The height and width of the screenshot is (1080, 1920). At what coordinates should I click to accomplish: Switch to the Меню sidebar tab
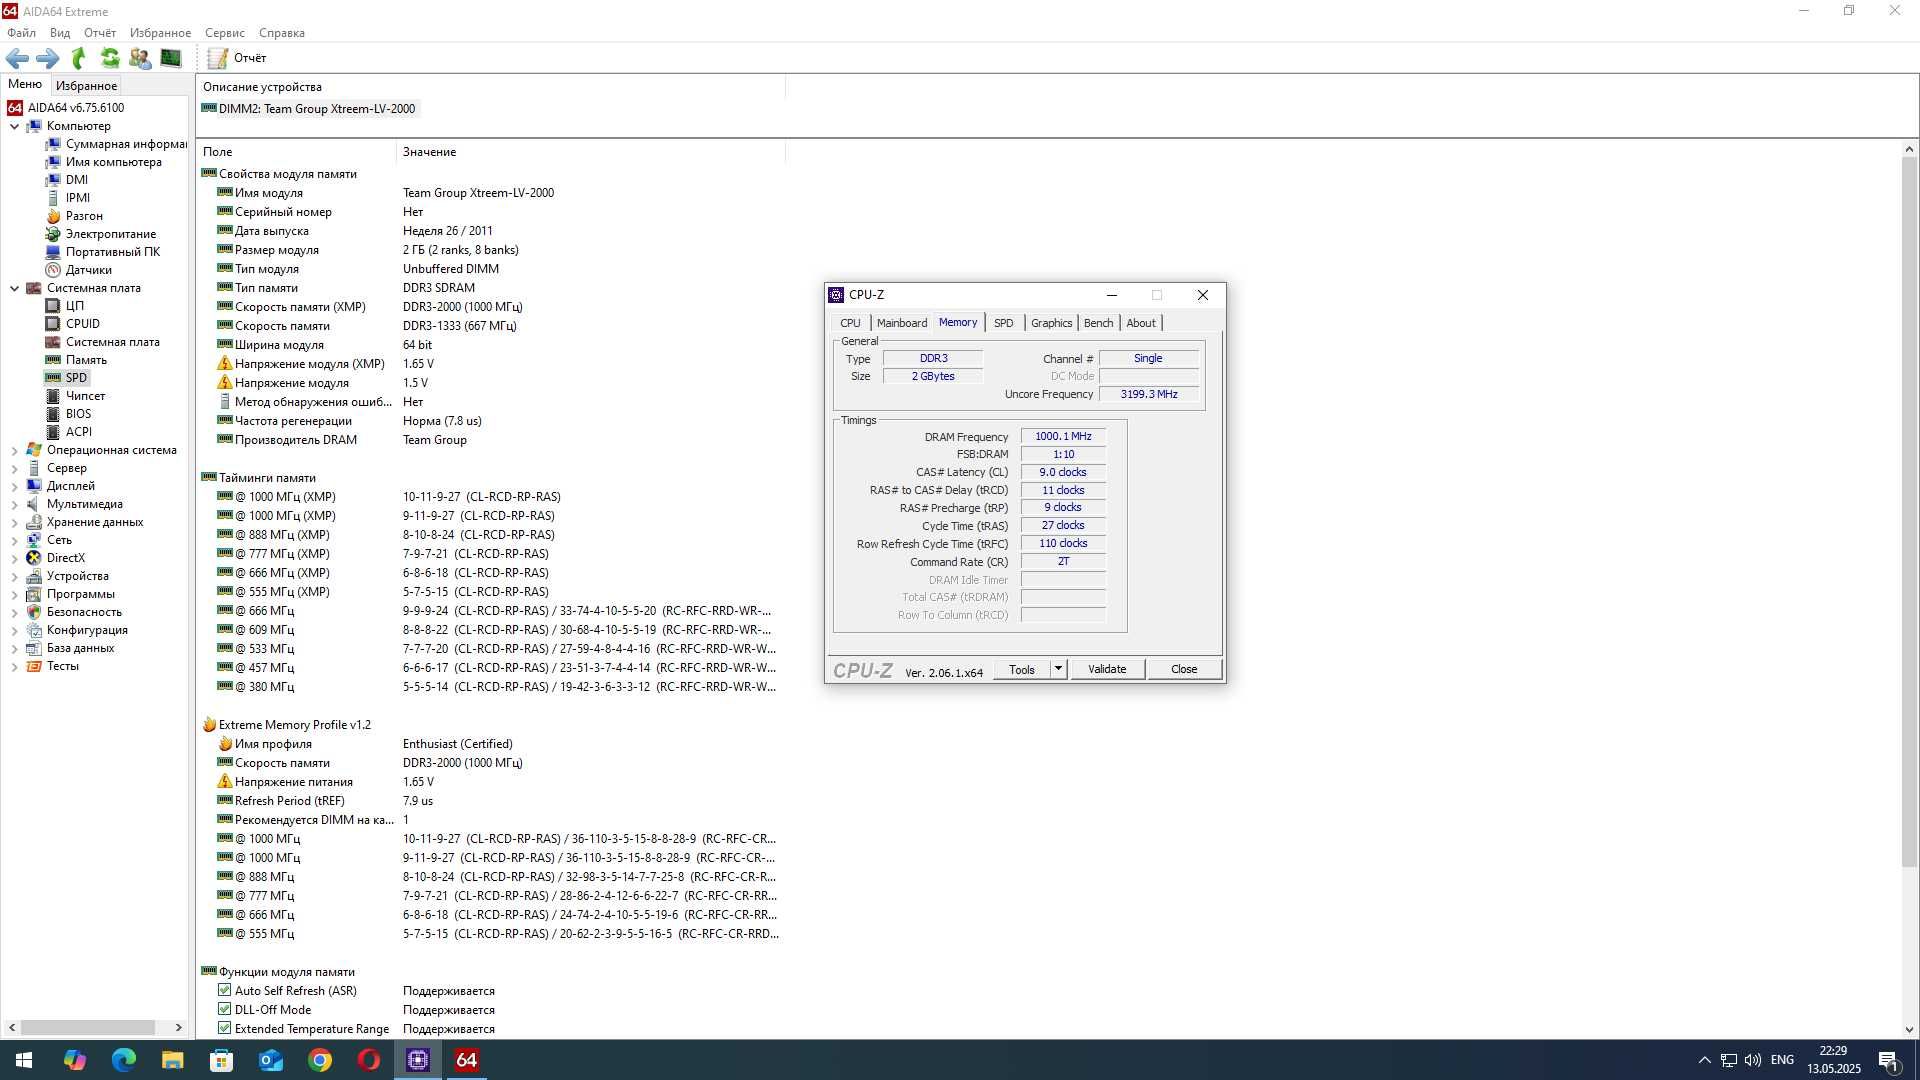(x=25, y=85)
